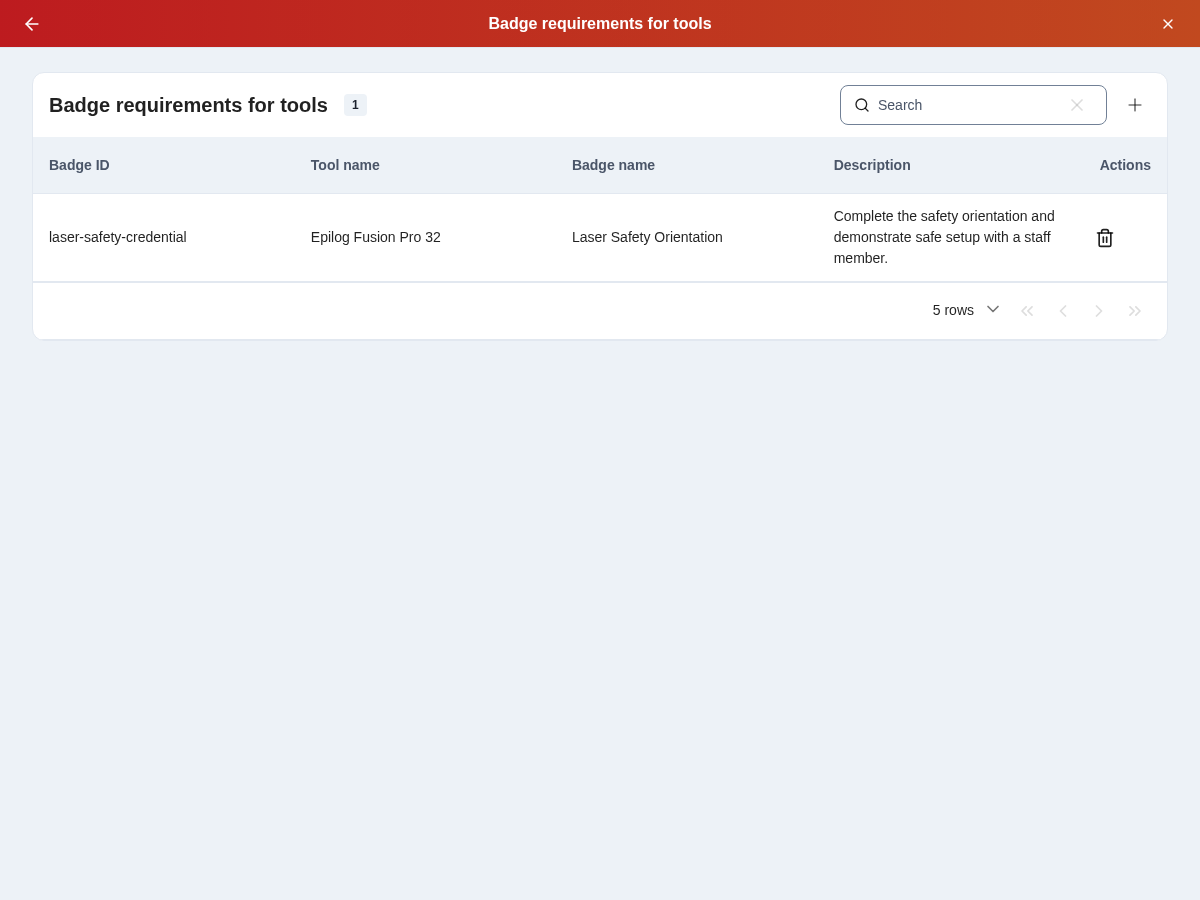This screenshot has height=900, width=1200.
Task: Go to the previous page
Action: (1063, 311)
